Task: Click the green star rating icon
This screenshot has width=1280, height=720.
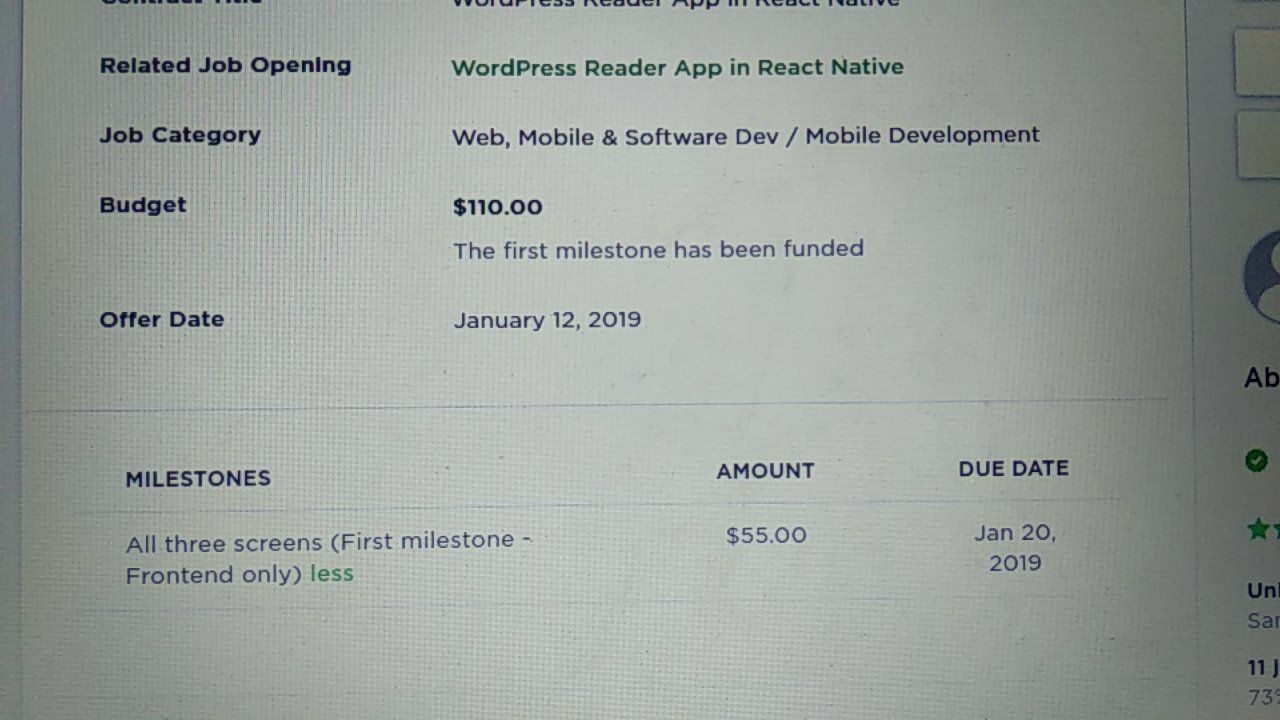Action: 1258,529
